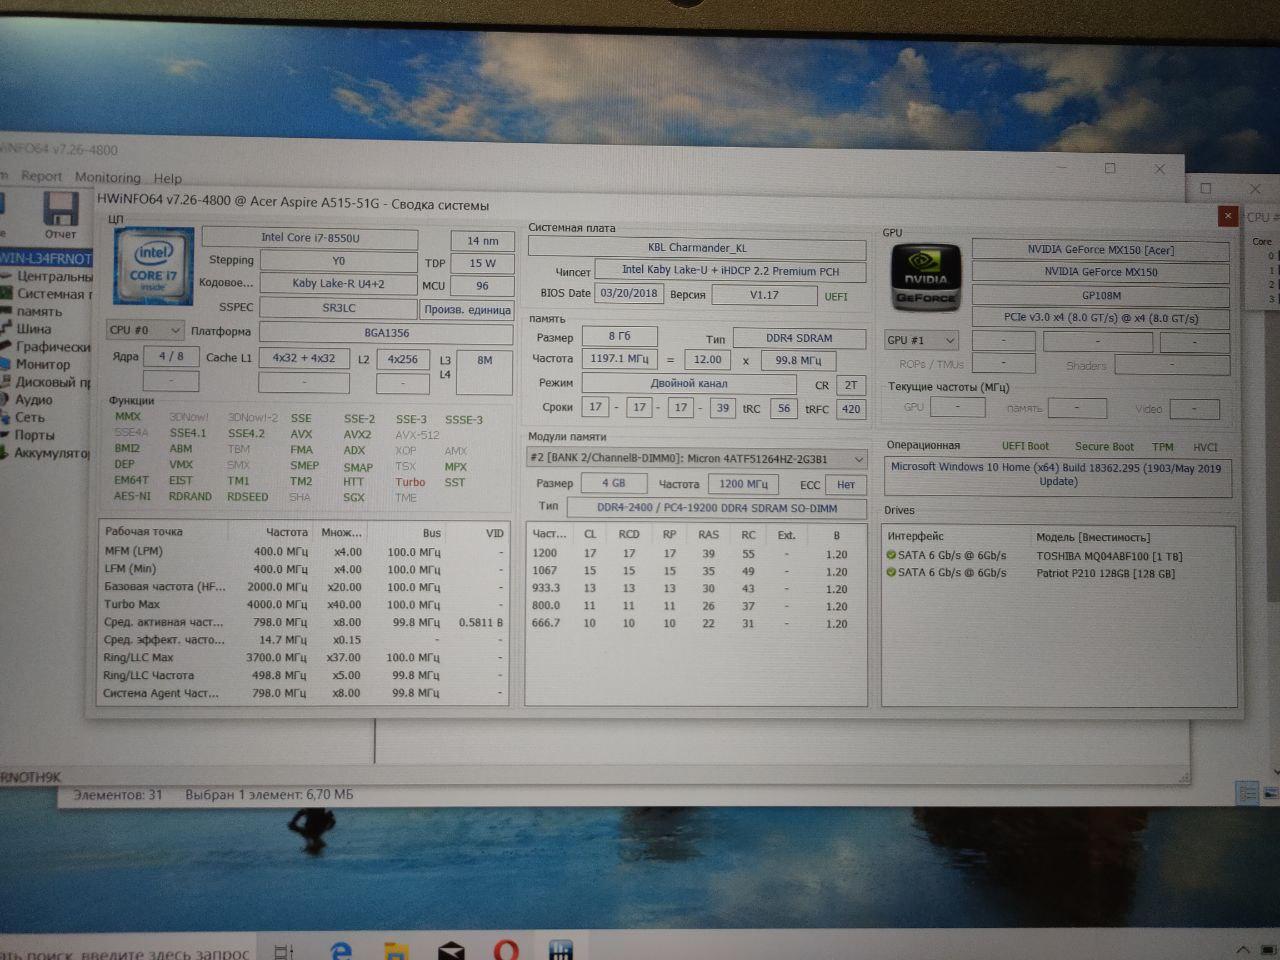Click the SR3LC SSPEC field
The width and height of the screenshot is (1280, 960).
(x=338, y=308)
